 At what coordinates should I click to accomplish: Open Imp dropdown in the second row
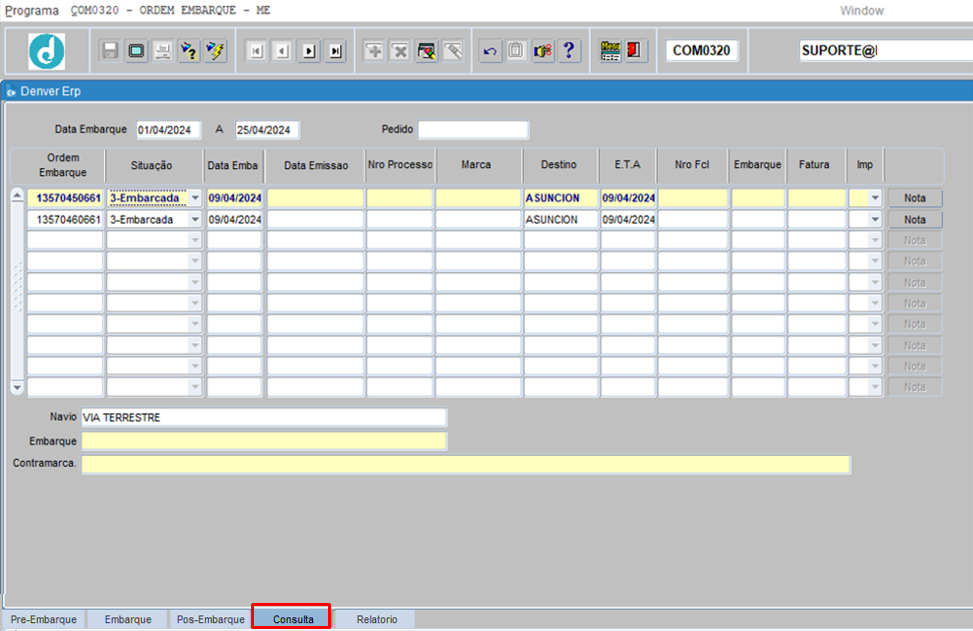click(875, 220)
